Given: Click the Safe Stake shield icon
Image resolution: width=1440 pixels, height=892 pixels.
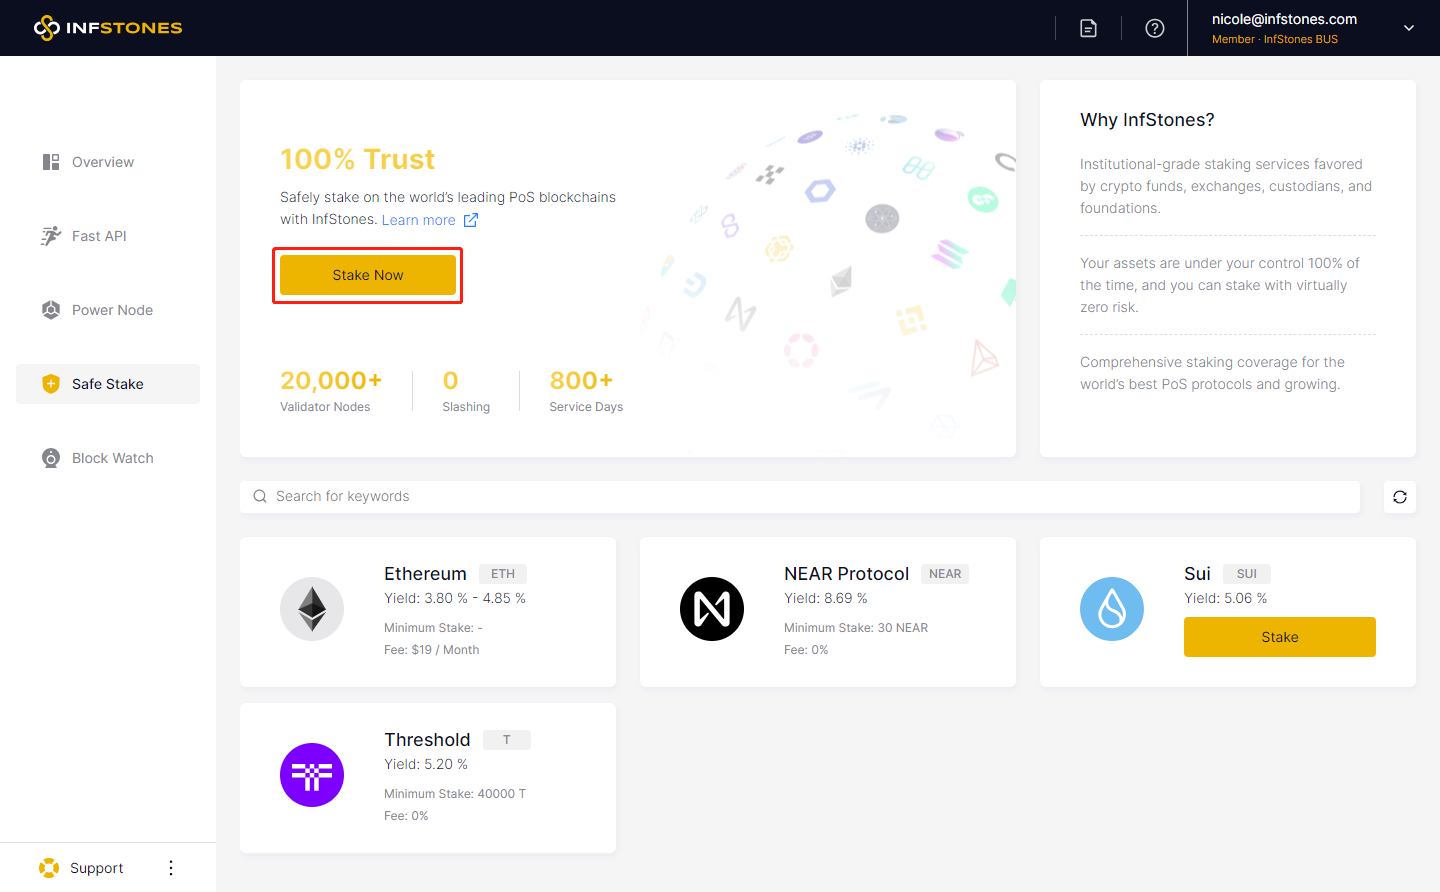Looking at the screenshot, I should (51, 384).
